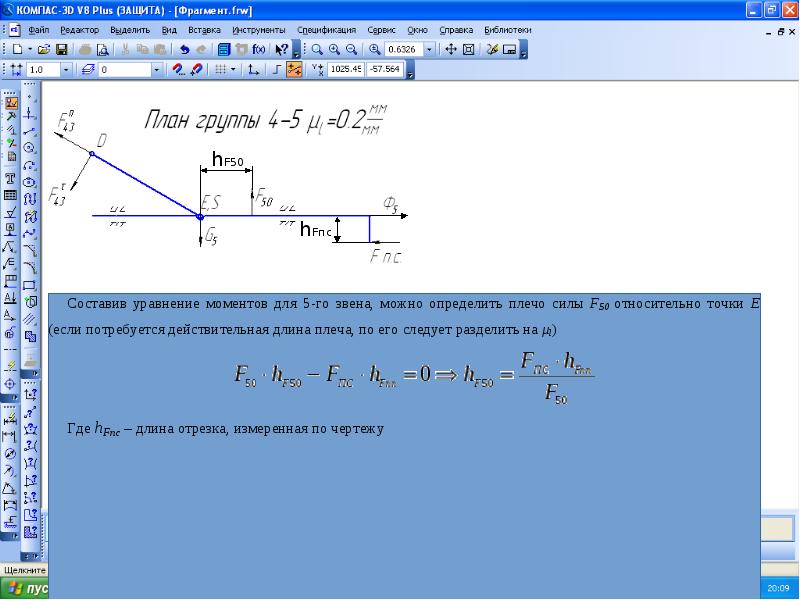Viewport: 800px width, 600px height.
Task: Open the layer number 0 dropdown
Action: point(157,70)
